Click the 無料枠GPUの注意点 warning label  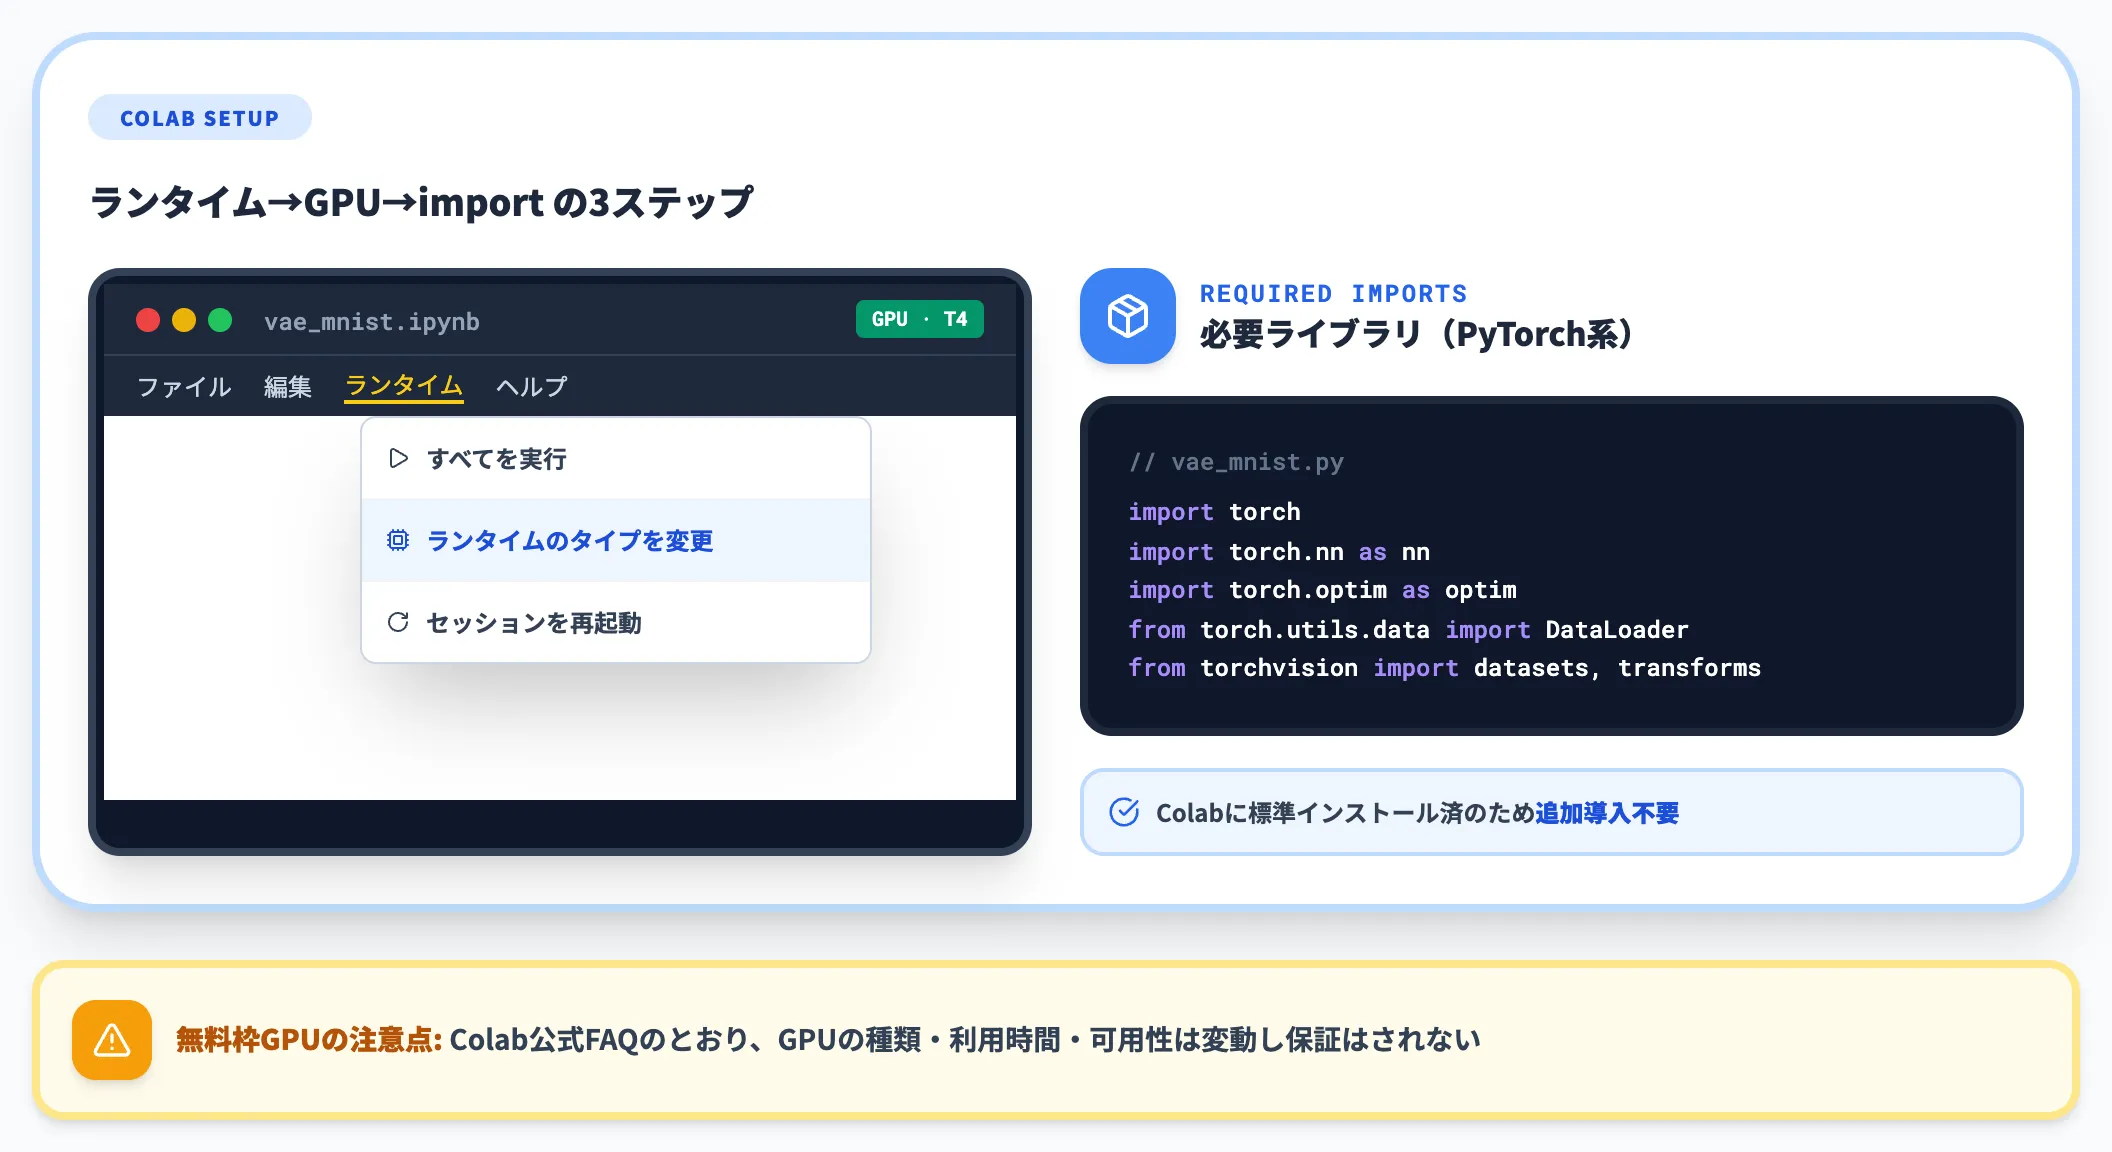coord(309,1040)
